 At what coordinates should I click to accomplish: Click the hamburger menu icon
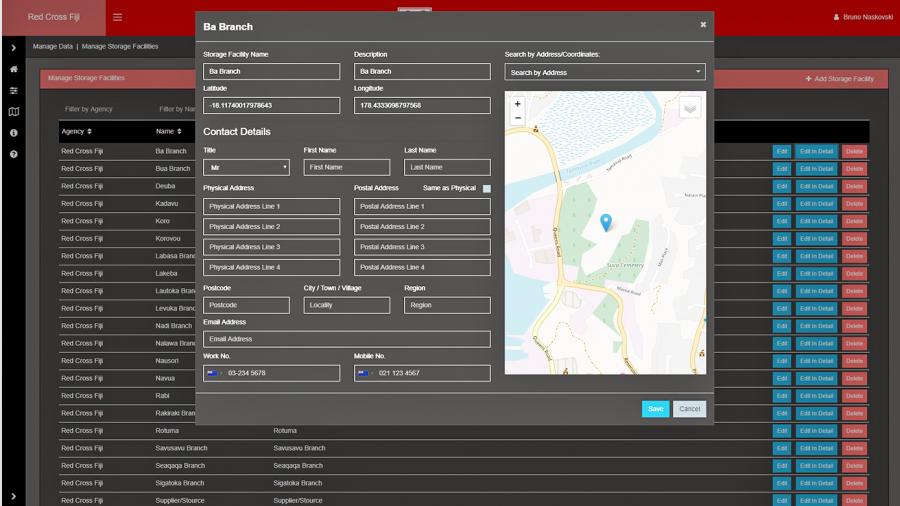[x=117, y=17]
